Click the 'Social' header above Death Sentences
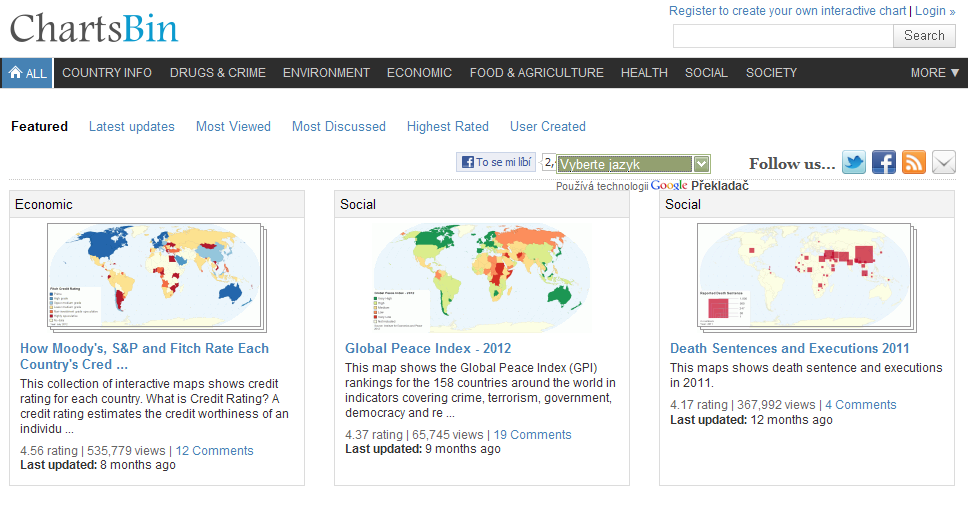This screenshot has width=968, height=505. coord(806,204)
